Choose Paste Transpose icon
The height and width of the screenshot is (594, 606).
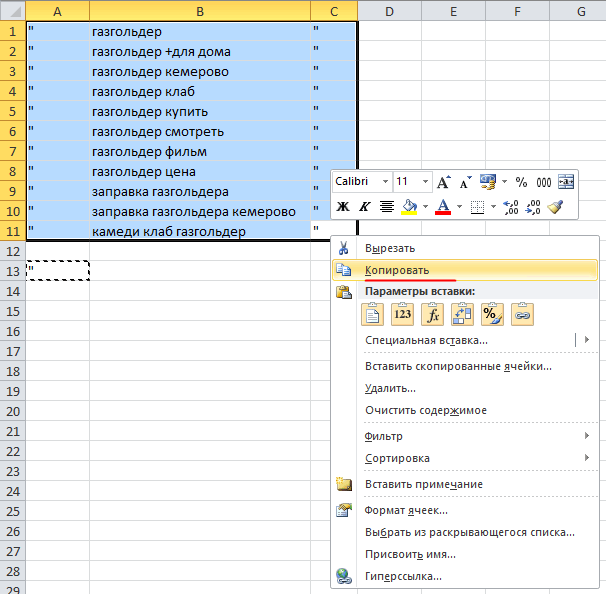tap(462, 314)
